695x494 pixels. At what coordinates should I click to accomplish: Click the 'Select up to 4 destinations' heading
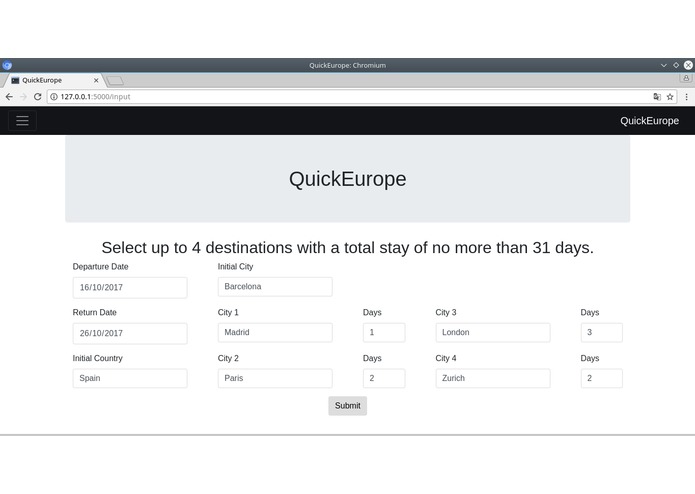pyautogui.click(x=348, y=247)
